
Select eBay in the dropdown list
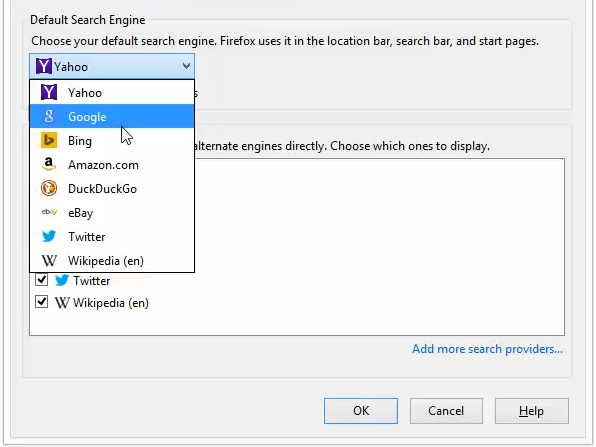click(112, 212)
